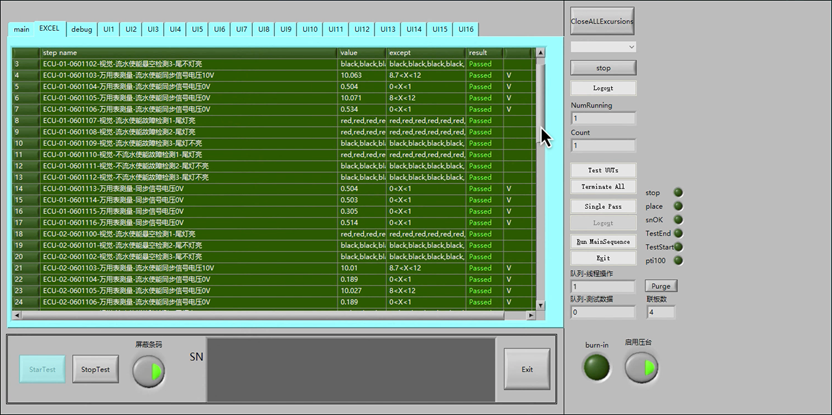Viewport: 832px width, 415px height.
Task: Click the pti100 LED indicator
Action: pyautogui.click(x=679, y=260)
